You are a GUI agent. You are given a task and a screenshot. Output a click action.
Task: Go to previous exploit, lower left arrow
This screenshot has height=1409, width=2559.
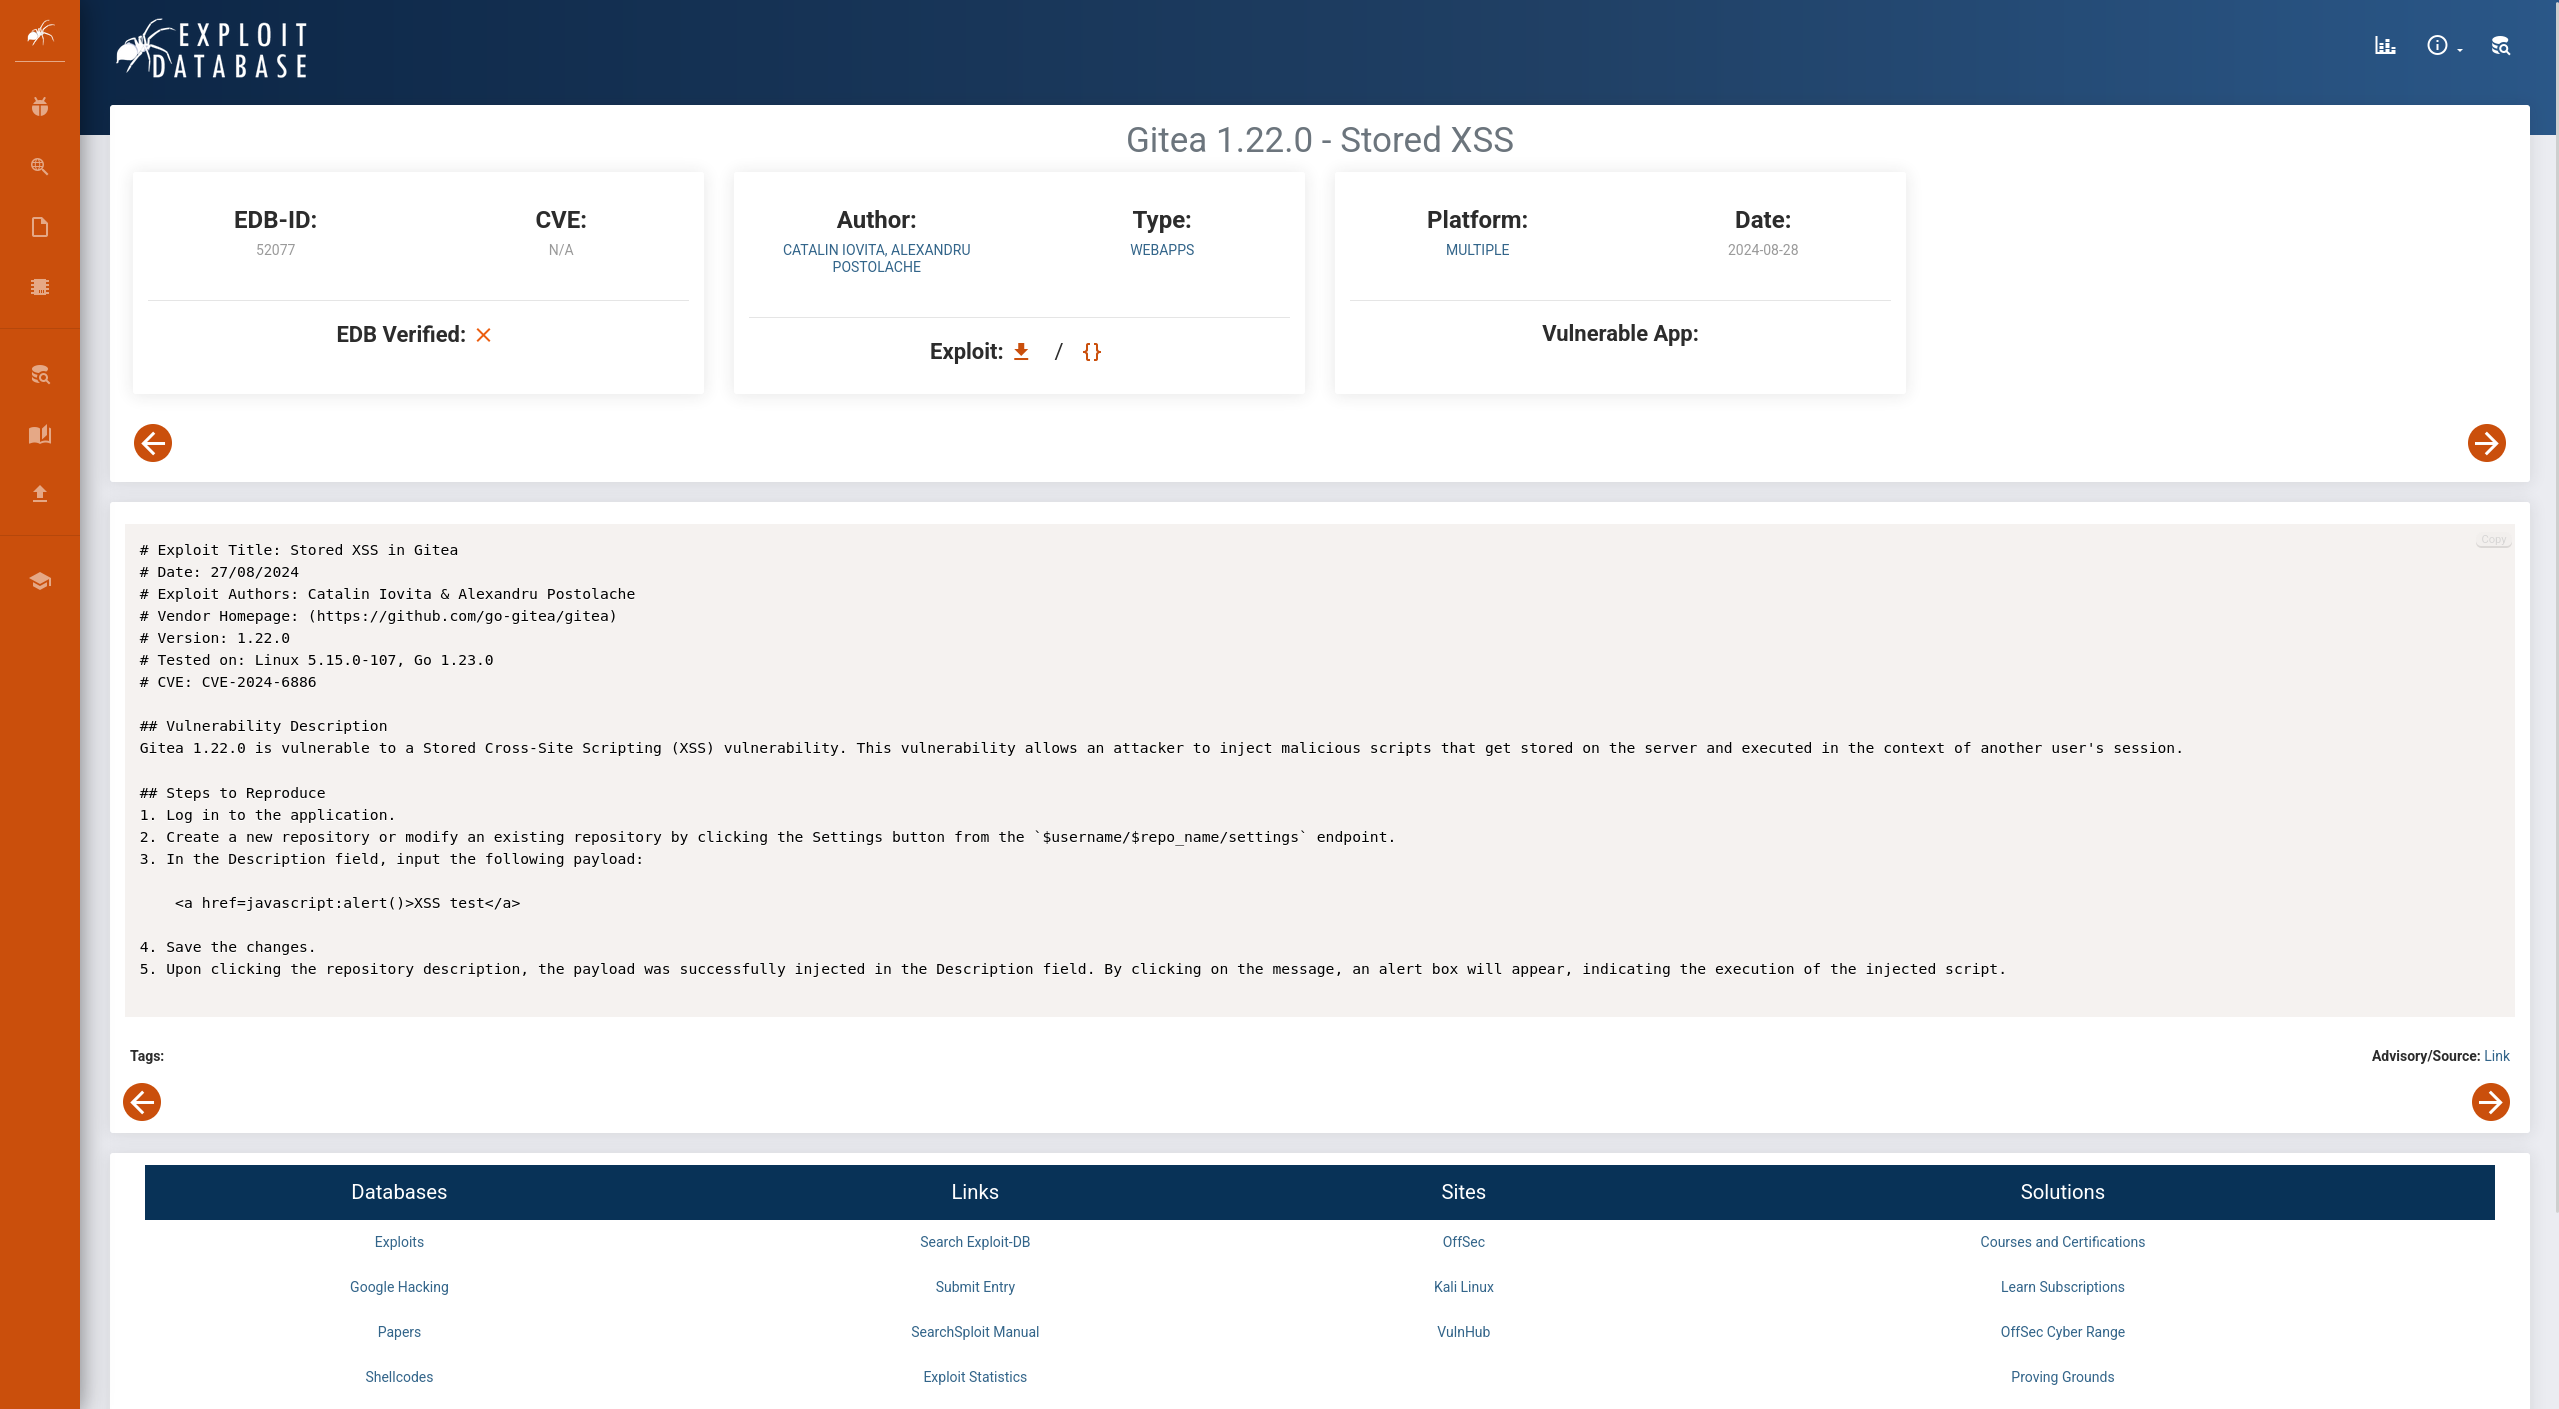(142, 1102)
